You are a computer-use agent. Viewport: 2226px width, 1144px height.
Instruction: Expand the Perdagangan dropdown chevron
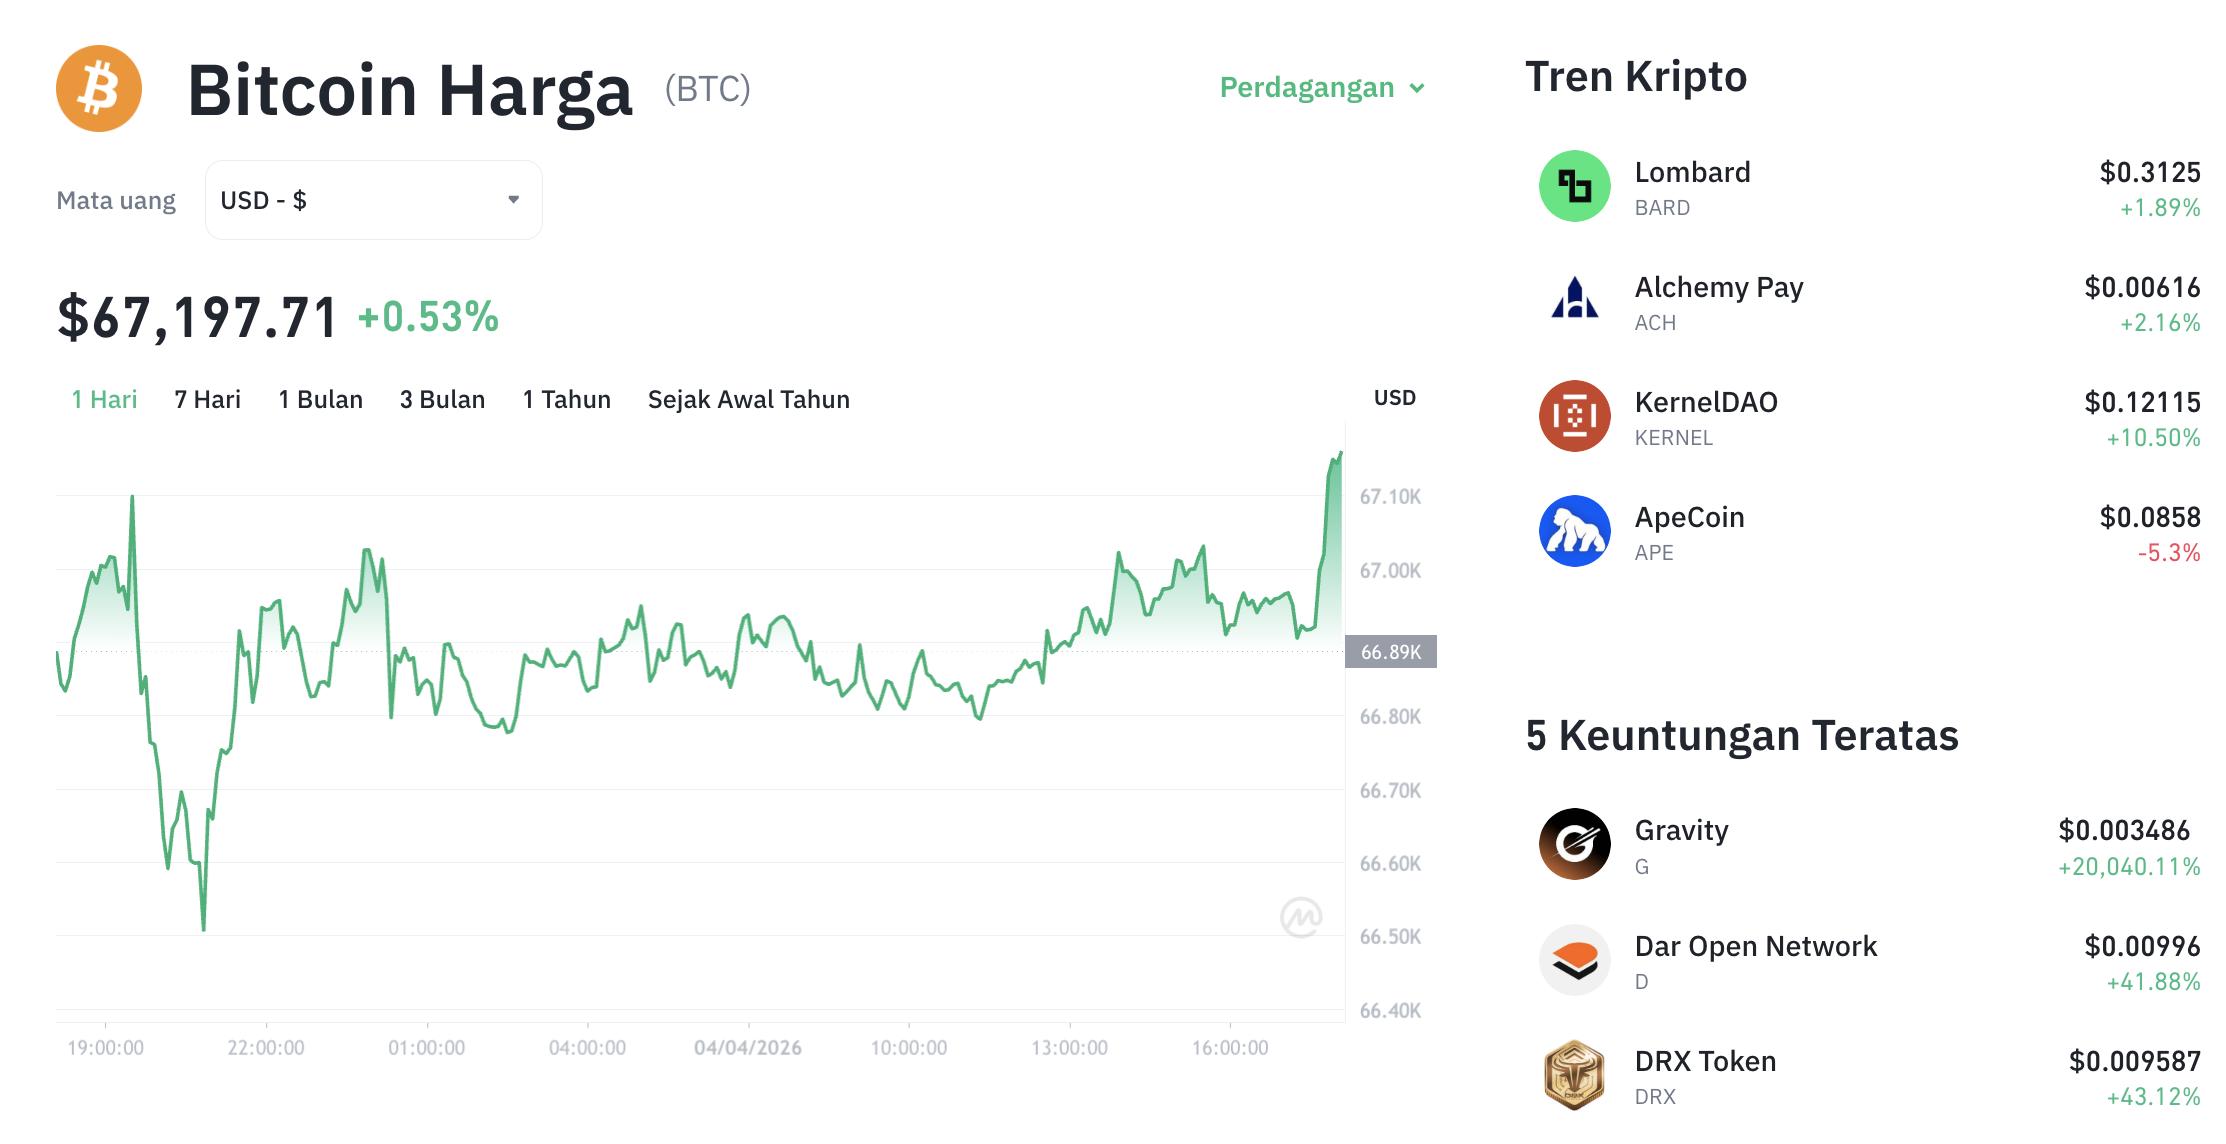[1417, 88]
